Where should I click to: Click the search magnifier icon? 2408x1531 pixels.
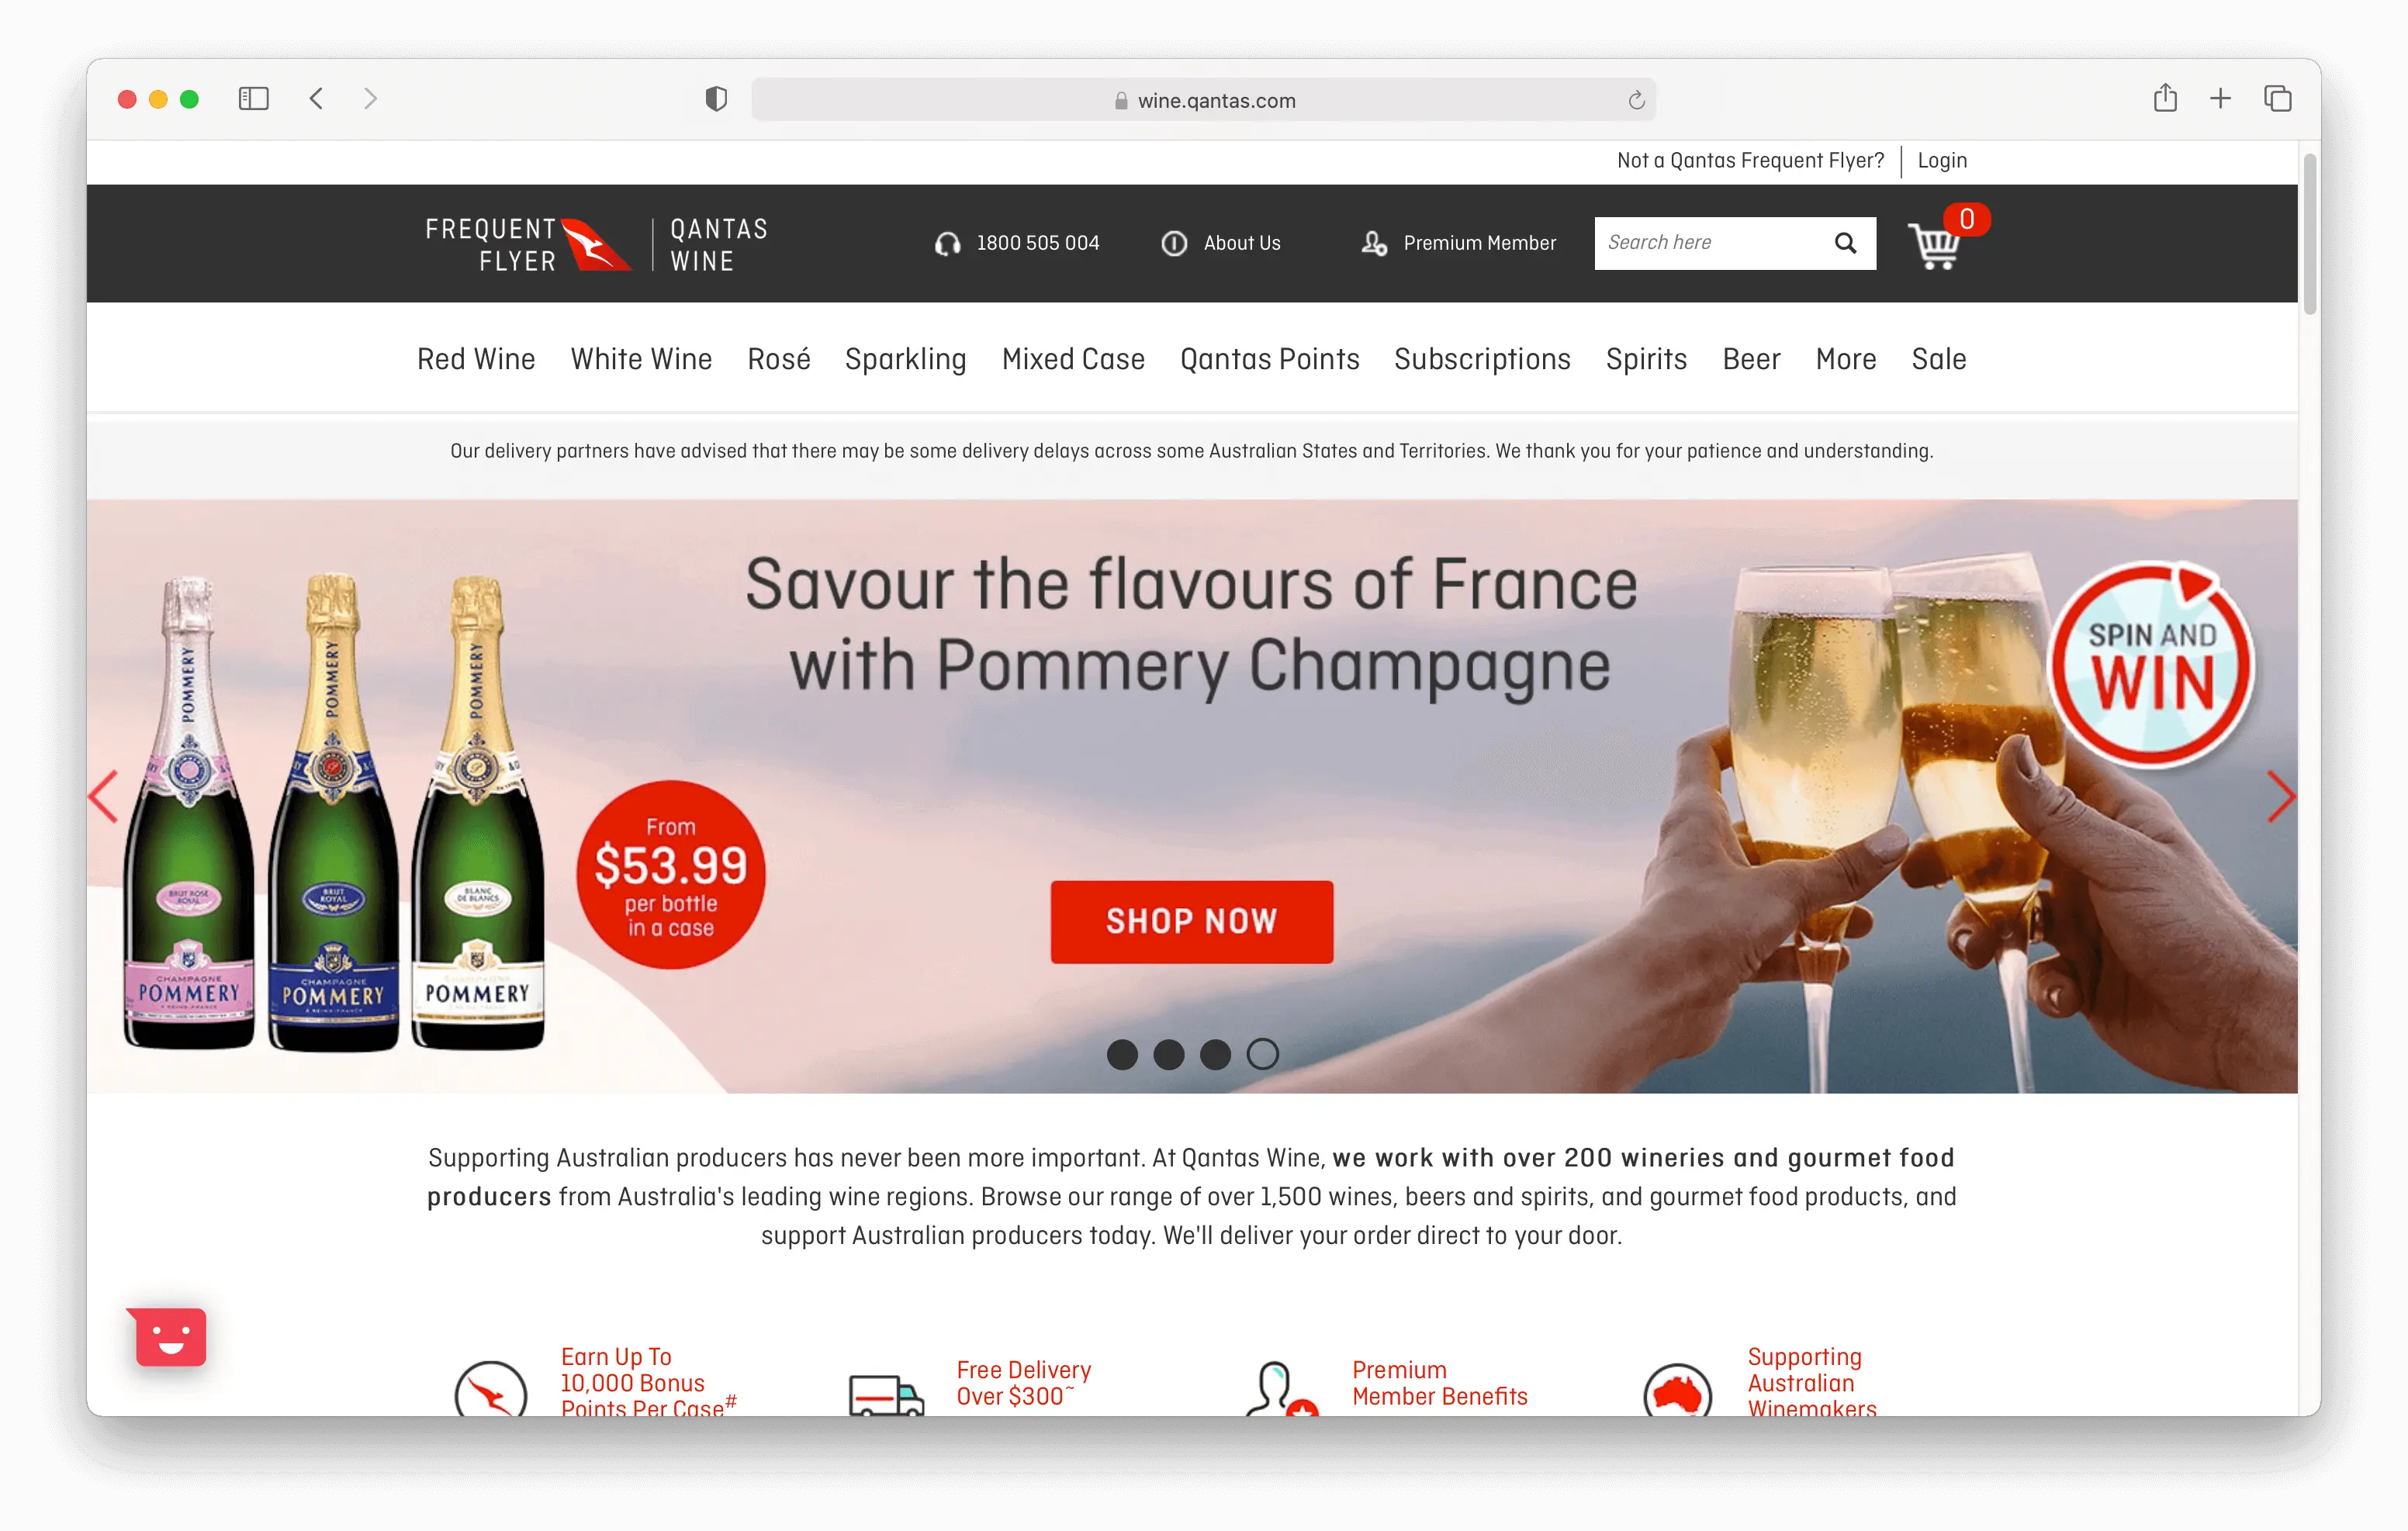pos(1845,243)
